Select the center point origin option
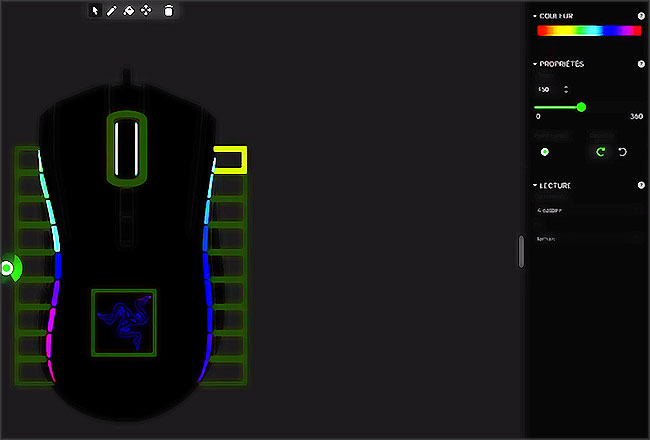 point(545,152)
